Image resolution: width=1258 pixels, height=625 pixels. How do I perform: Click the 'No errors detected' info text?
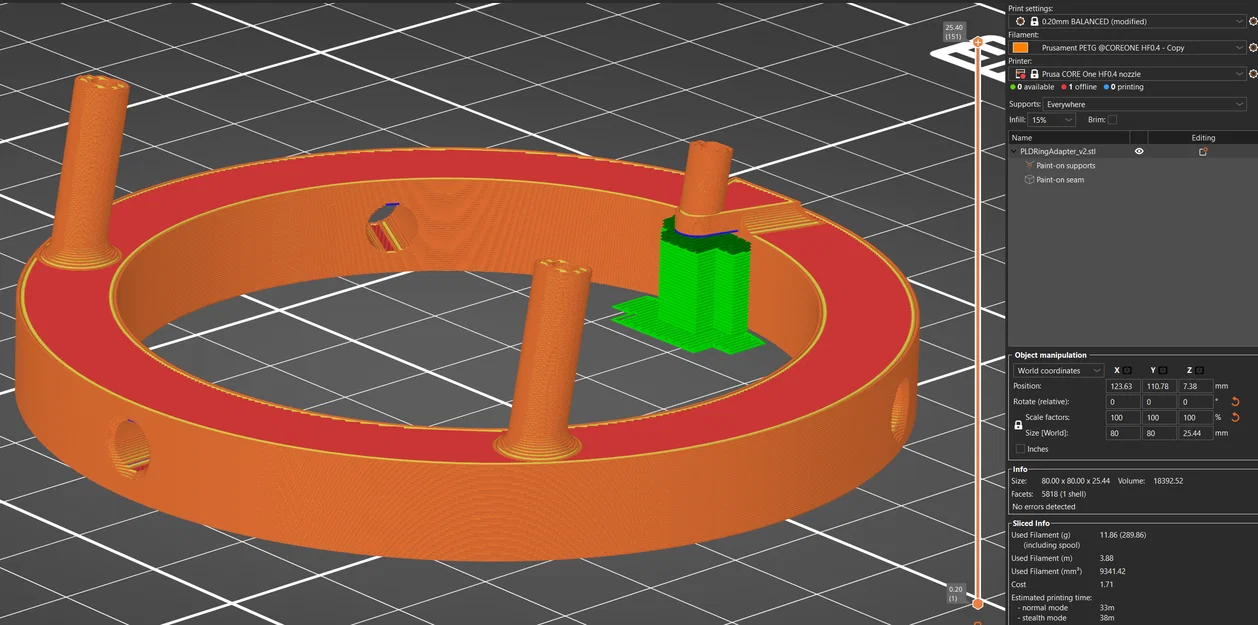1044,507
